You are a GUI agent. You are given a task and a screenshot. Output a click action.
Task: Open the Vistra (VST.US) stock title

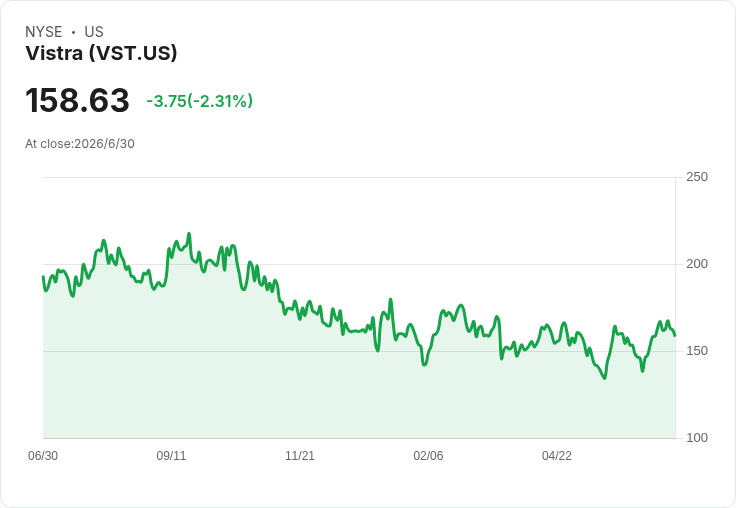point(101,53)
